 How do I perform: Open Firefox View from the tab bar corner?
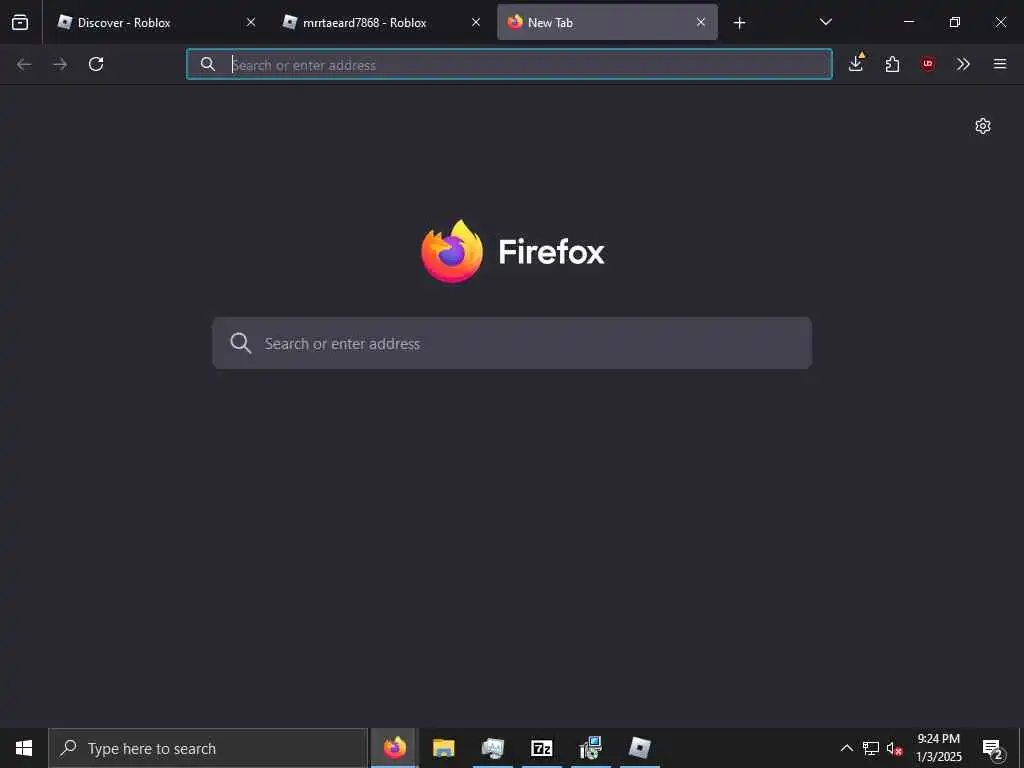pyautogui.click(x=20, y=22)
